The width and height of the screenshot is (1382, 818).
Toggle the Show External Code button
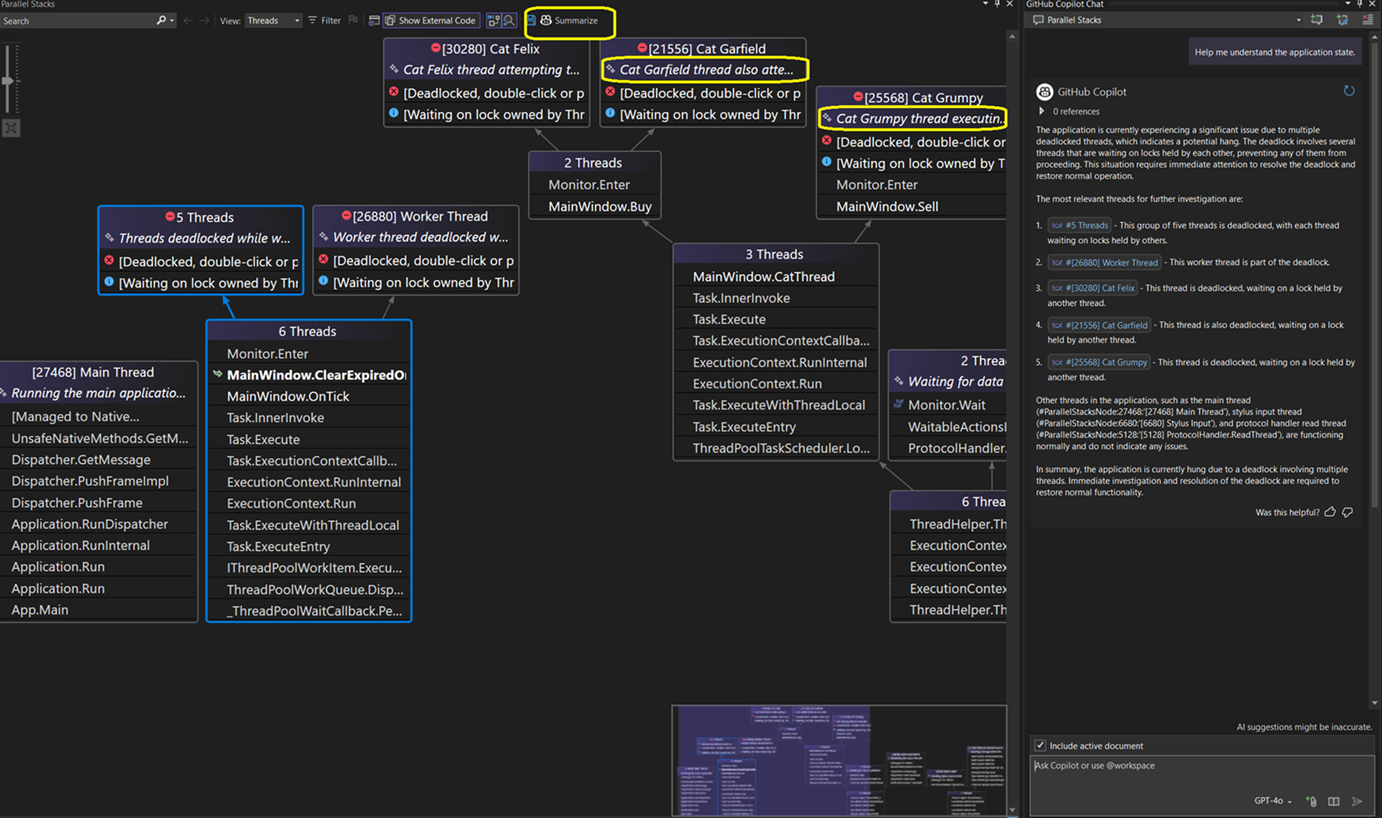point(430,19)
